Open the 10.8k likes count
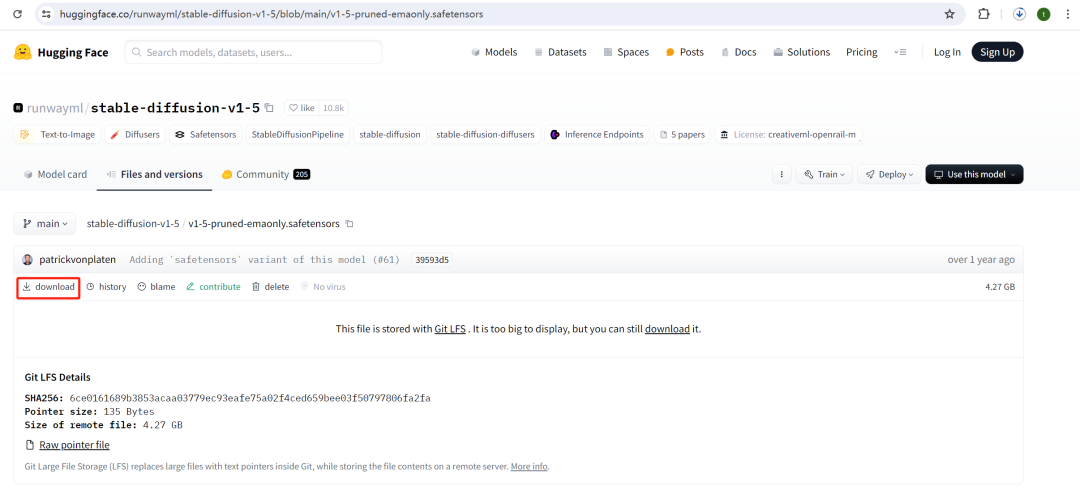 pos(334,108)
